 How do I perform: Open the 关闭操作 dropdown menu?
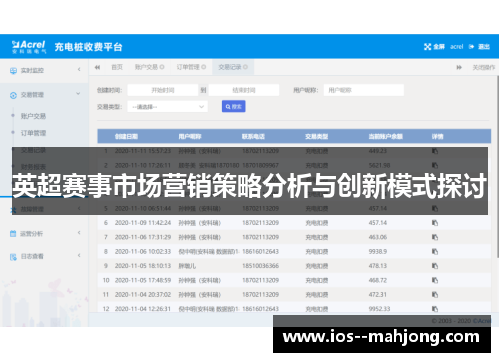point(484,67)
